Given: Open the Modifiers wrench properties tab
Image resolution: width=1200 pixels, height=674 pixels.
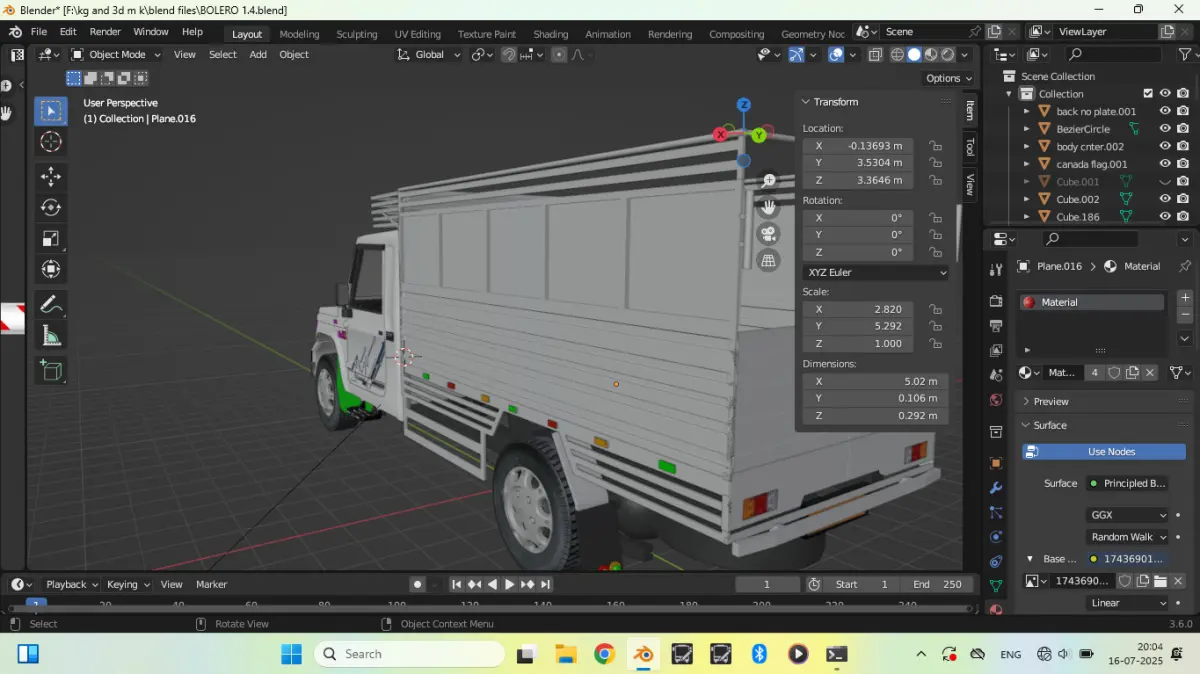Looking at the screenshot, I should [996, 488].
